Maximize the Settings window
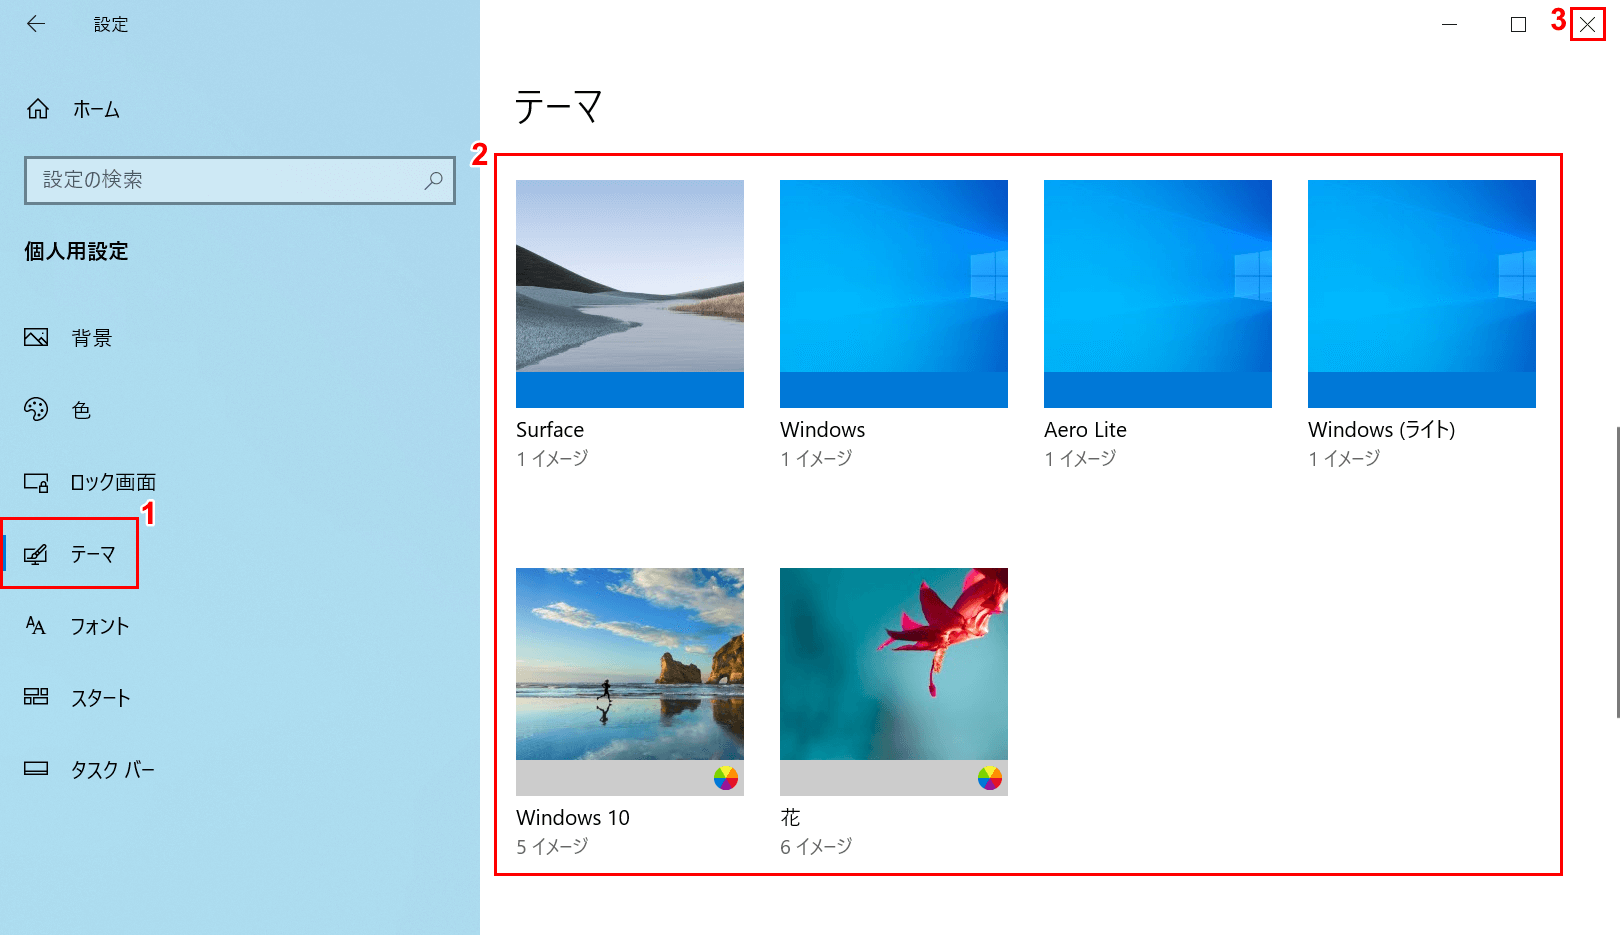Screen dimensions: 1623x935 pyautogui.click(x=1518, y=24)
